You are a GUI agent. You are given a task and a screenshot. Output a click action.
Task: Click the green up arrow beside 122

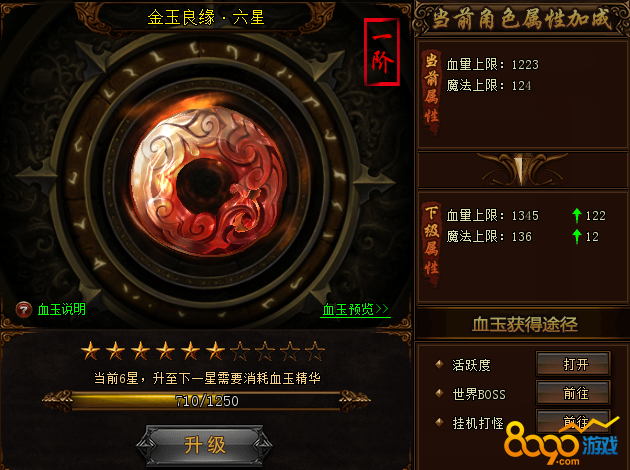pos(577,216)
